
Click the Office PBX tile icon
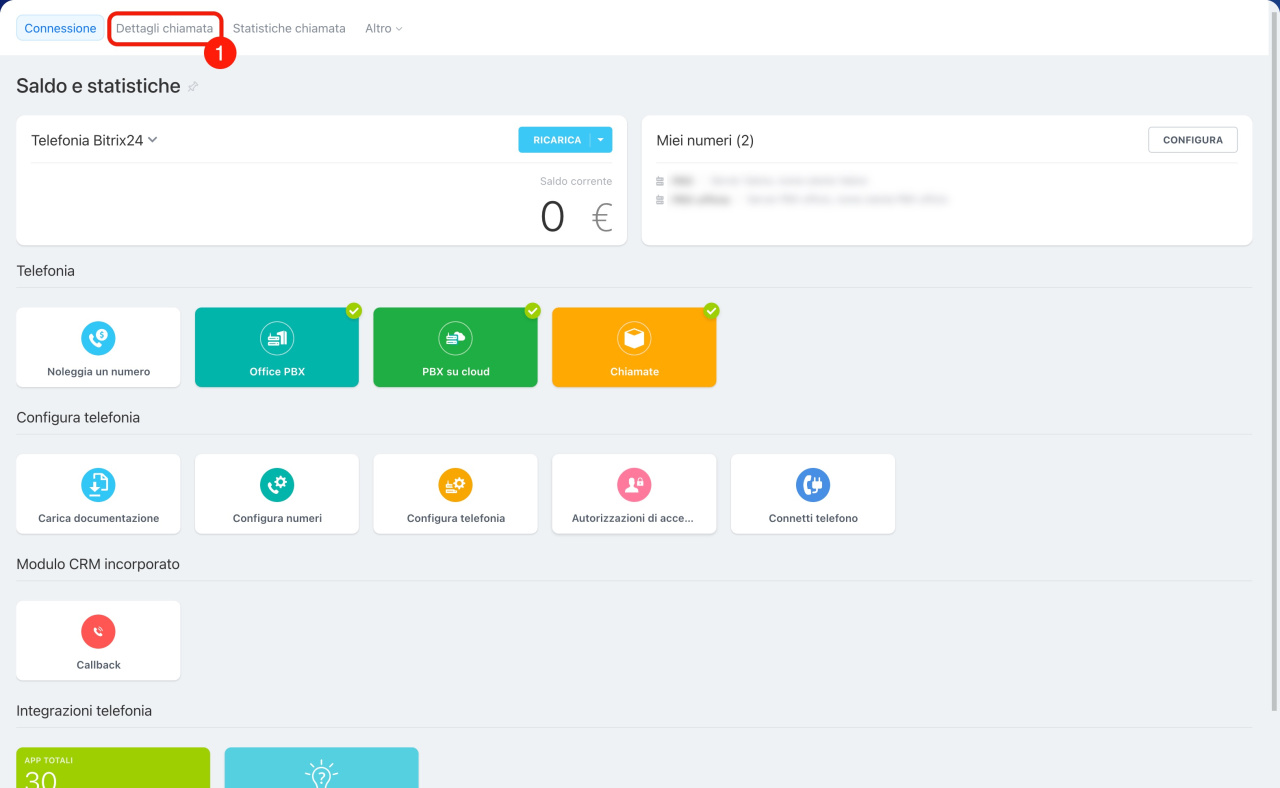click(x=277, y=338)
